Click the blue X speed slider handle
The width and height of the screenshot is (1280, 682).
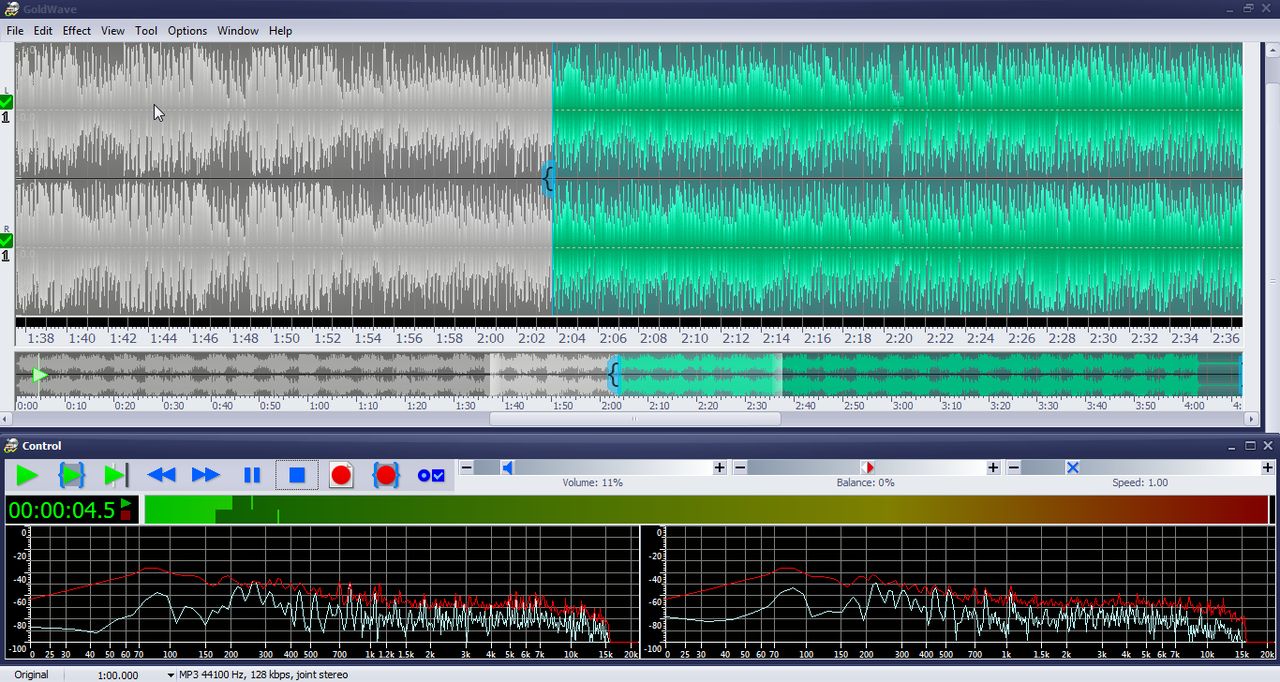click(1073, 468)
